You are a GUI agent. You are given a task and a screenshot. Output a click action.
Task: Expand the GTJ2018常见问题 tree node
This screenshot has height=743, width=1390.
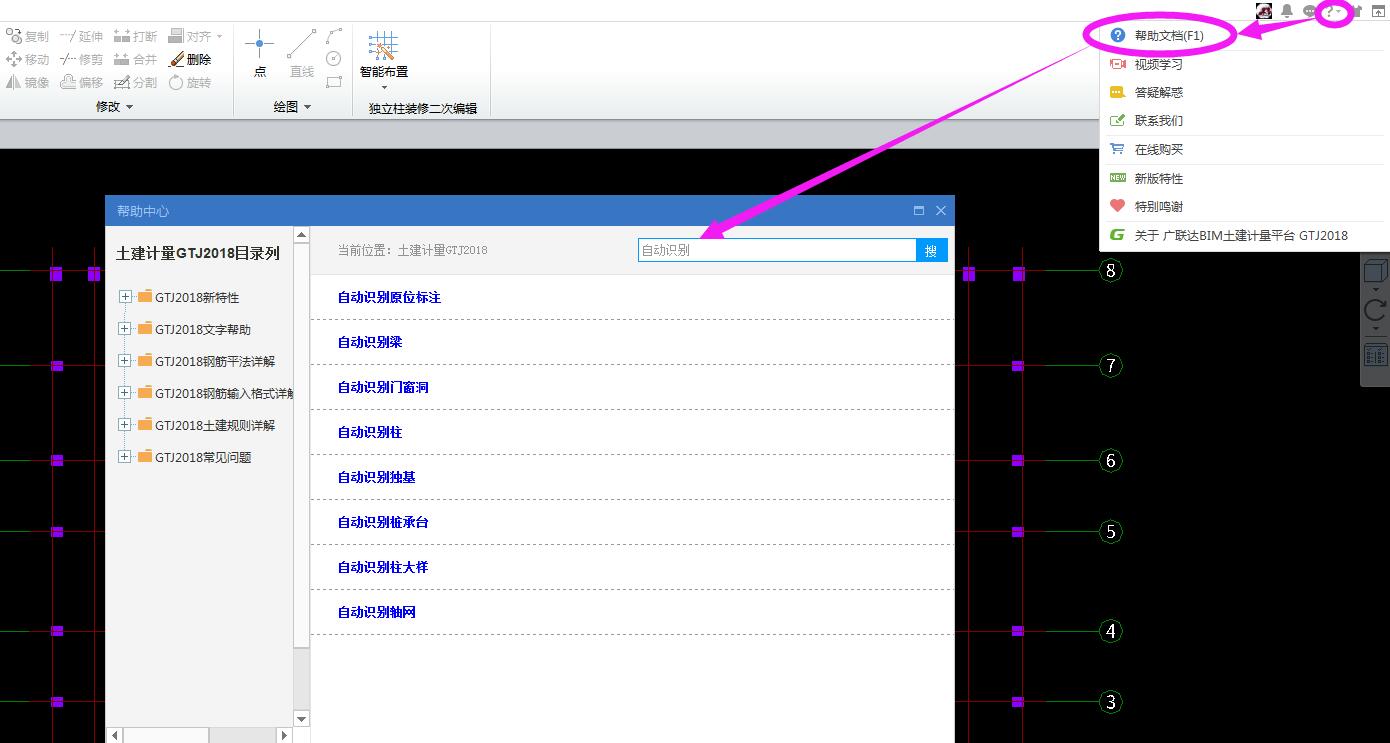pyautogui.click(x=125, y=457)
